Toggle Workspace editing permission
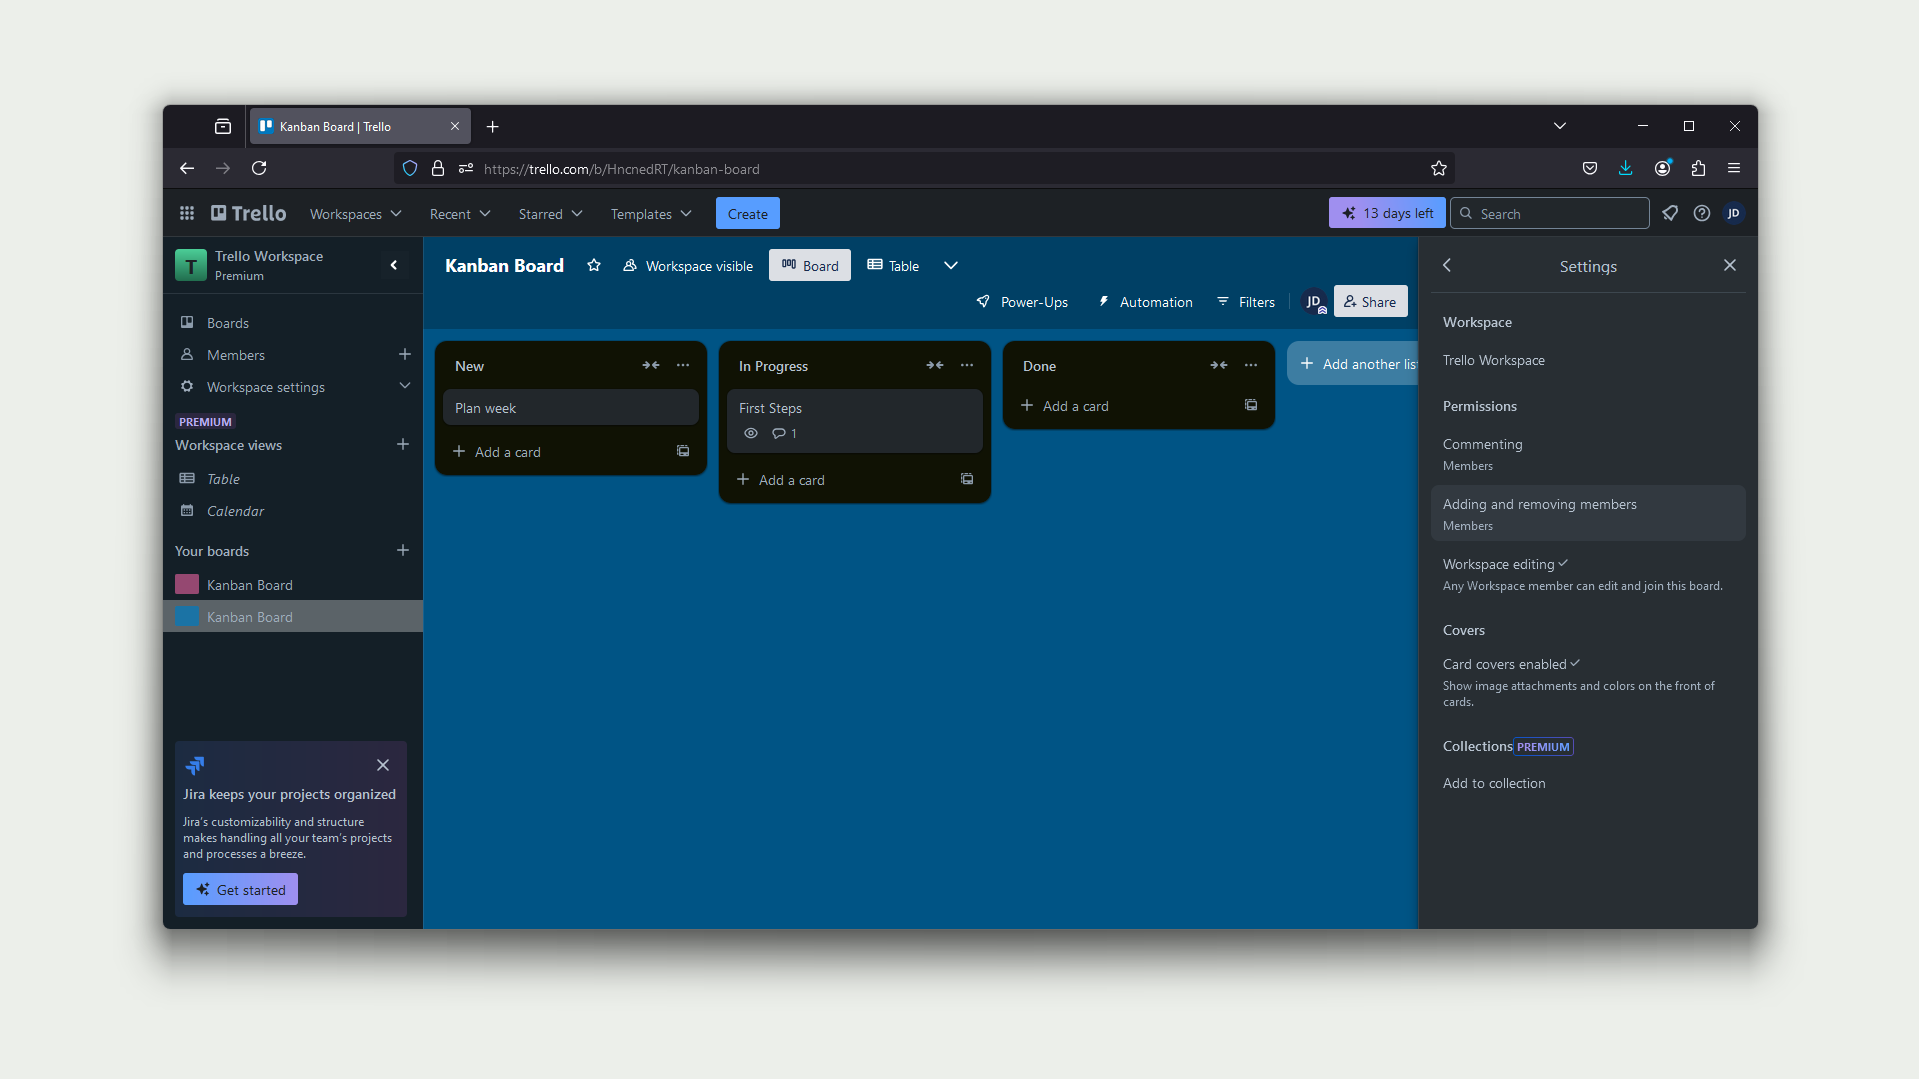The height and width of the screenshot is (1079, 1919). pyautogui.click(x=1588, y=574)
